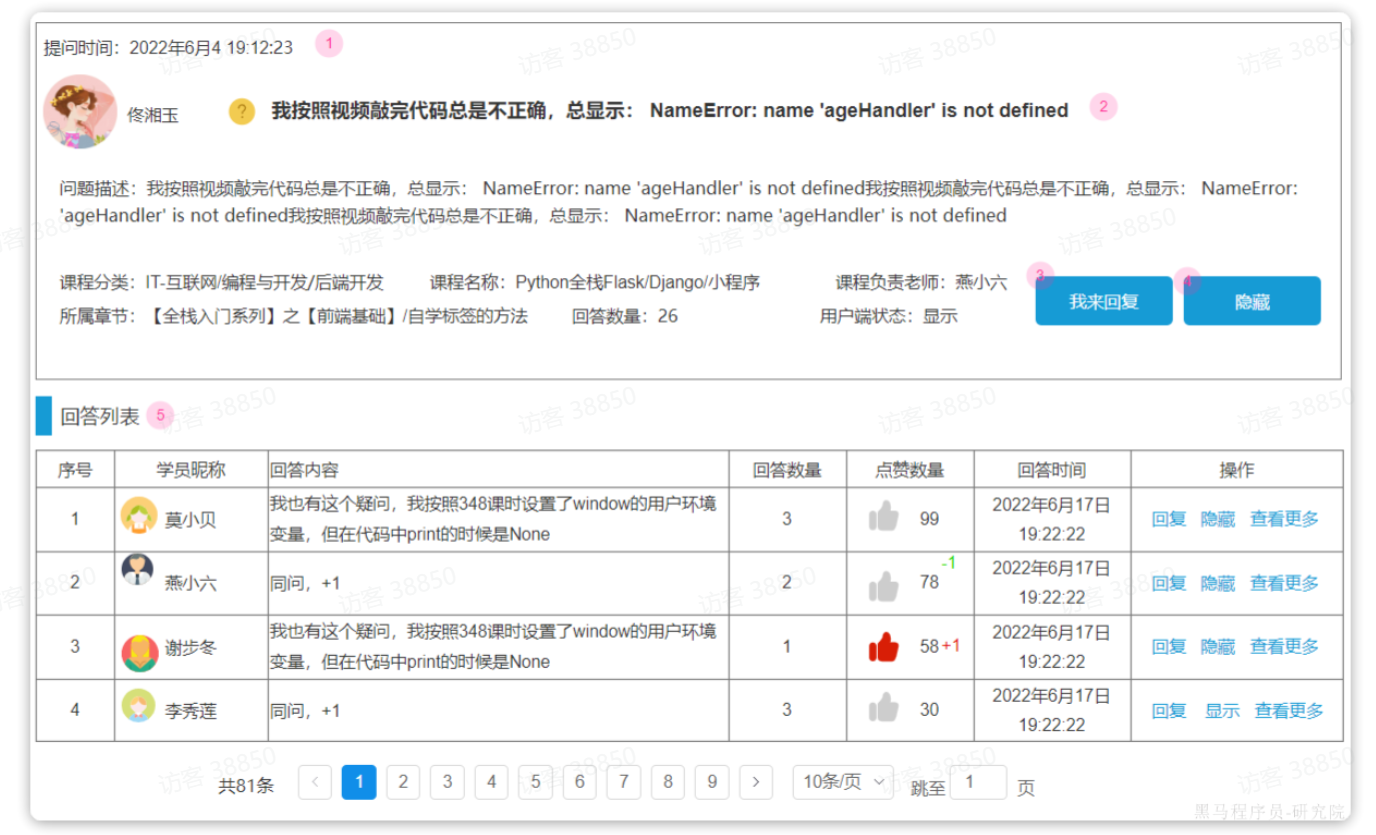Go to page 6
This screenshot has height=835, width=1376.
[x=579, y=782]
